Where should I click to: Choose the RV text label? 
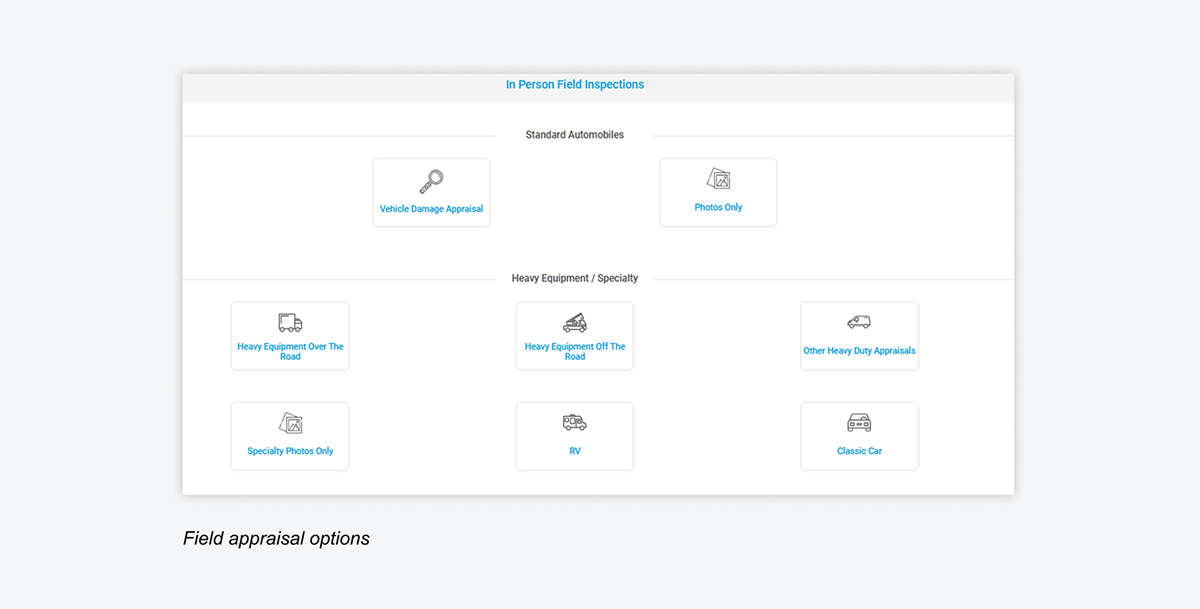pyautogui.click(x=575, y=451)
